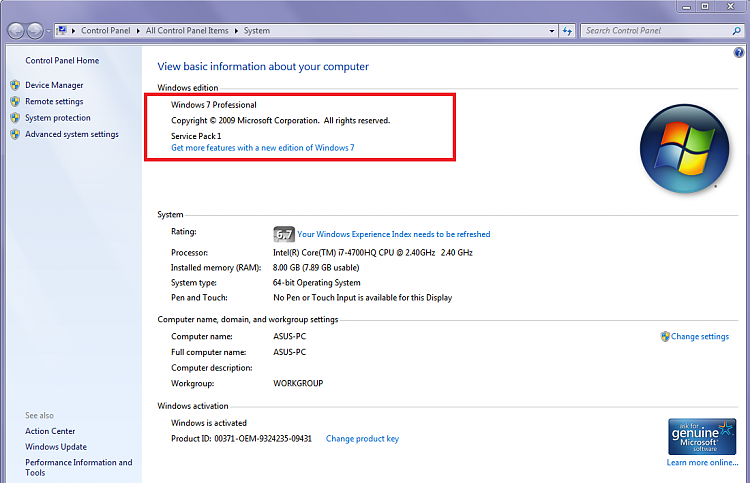The width and height of the screenshot is (750, 483).
Task: Click the Back navigation arrow button
Action: (16, 31)
